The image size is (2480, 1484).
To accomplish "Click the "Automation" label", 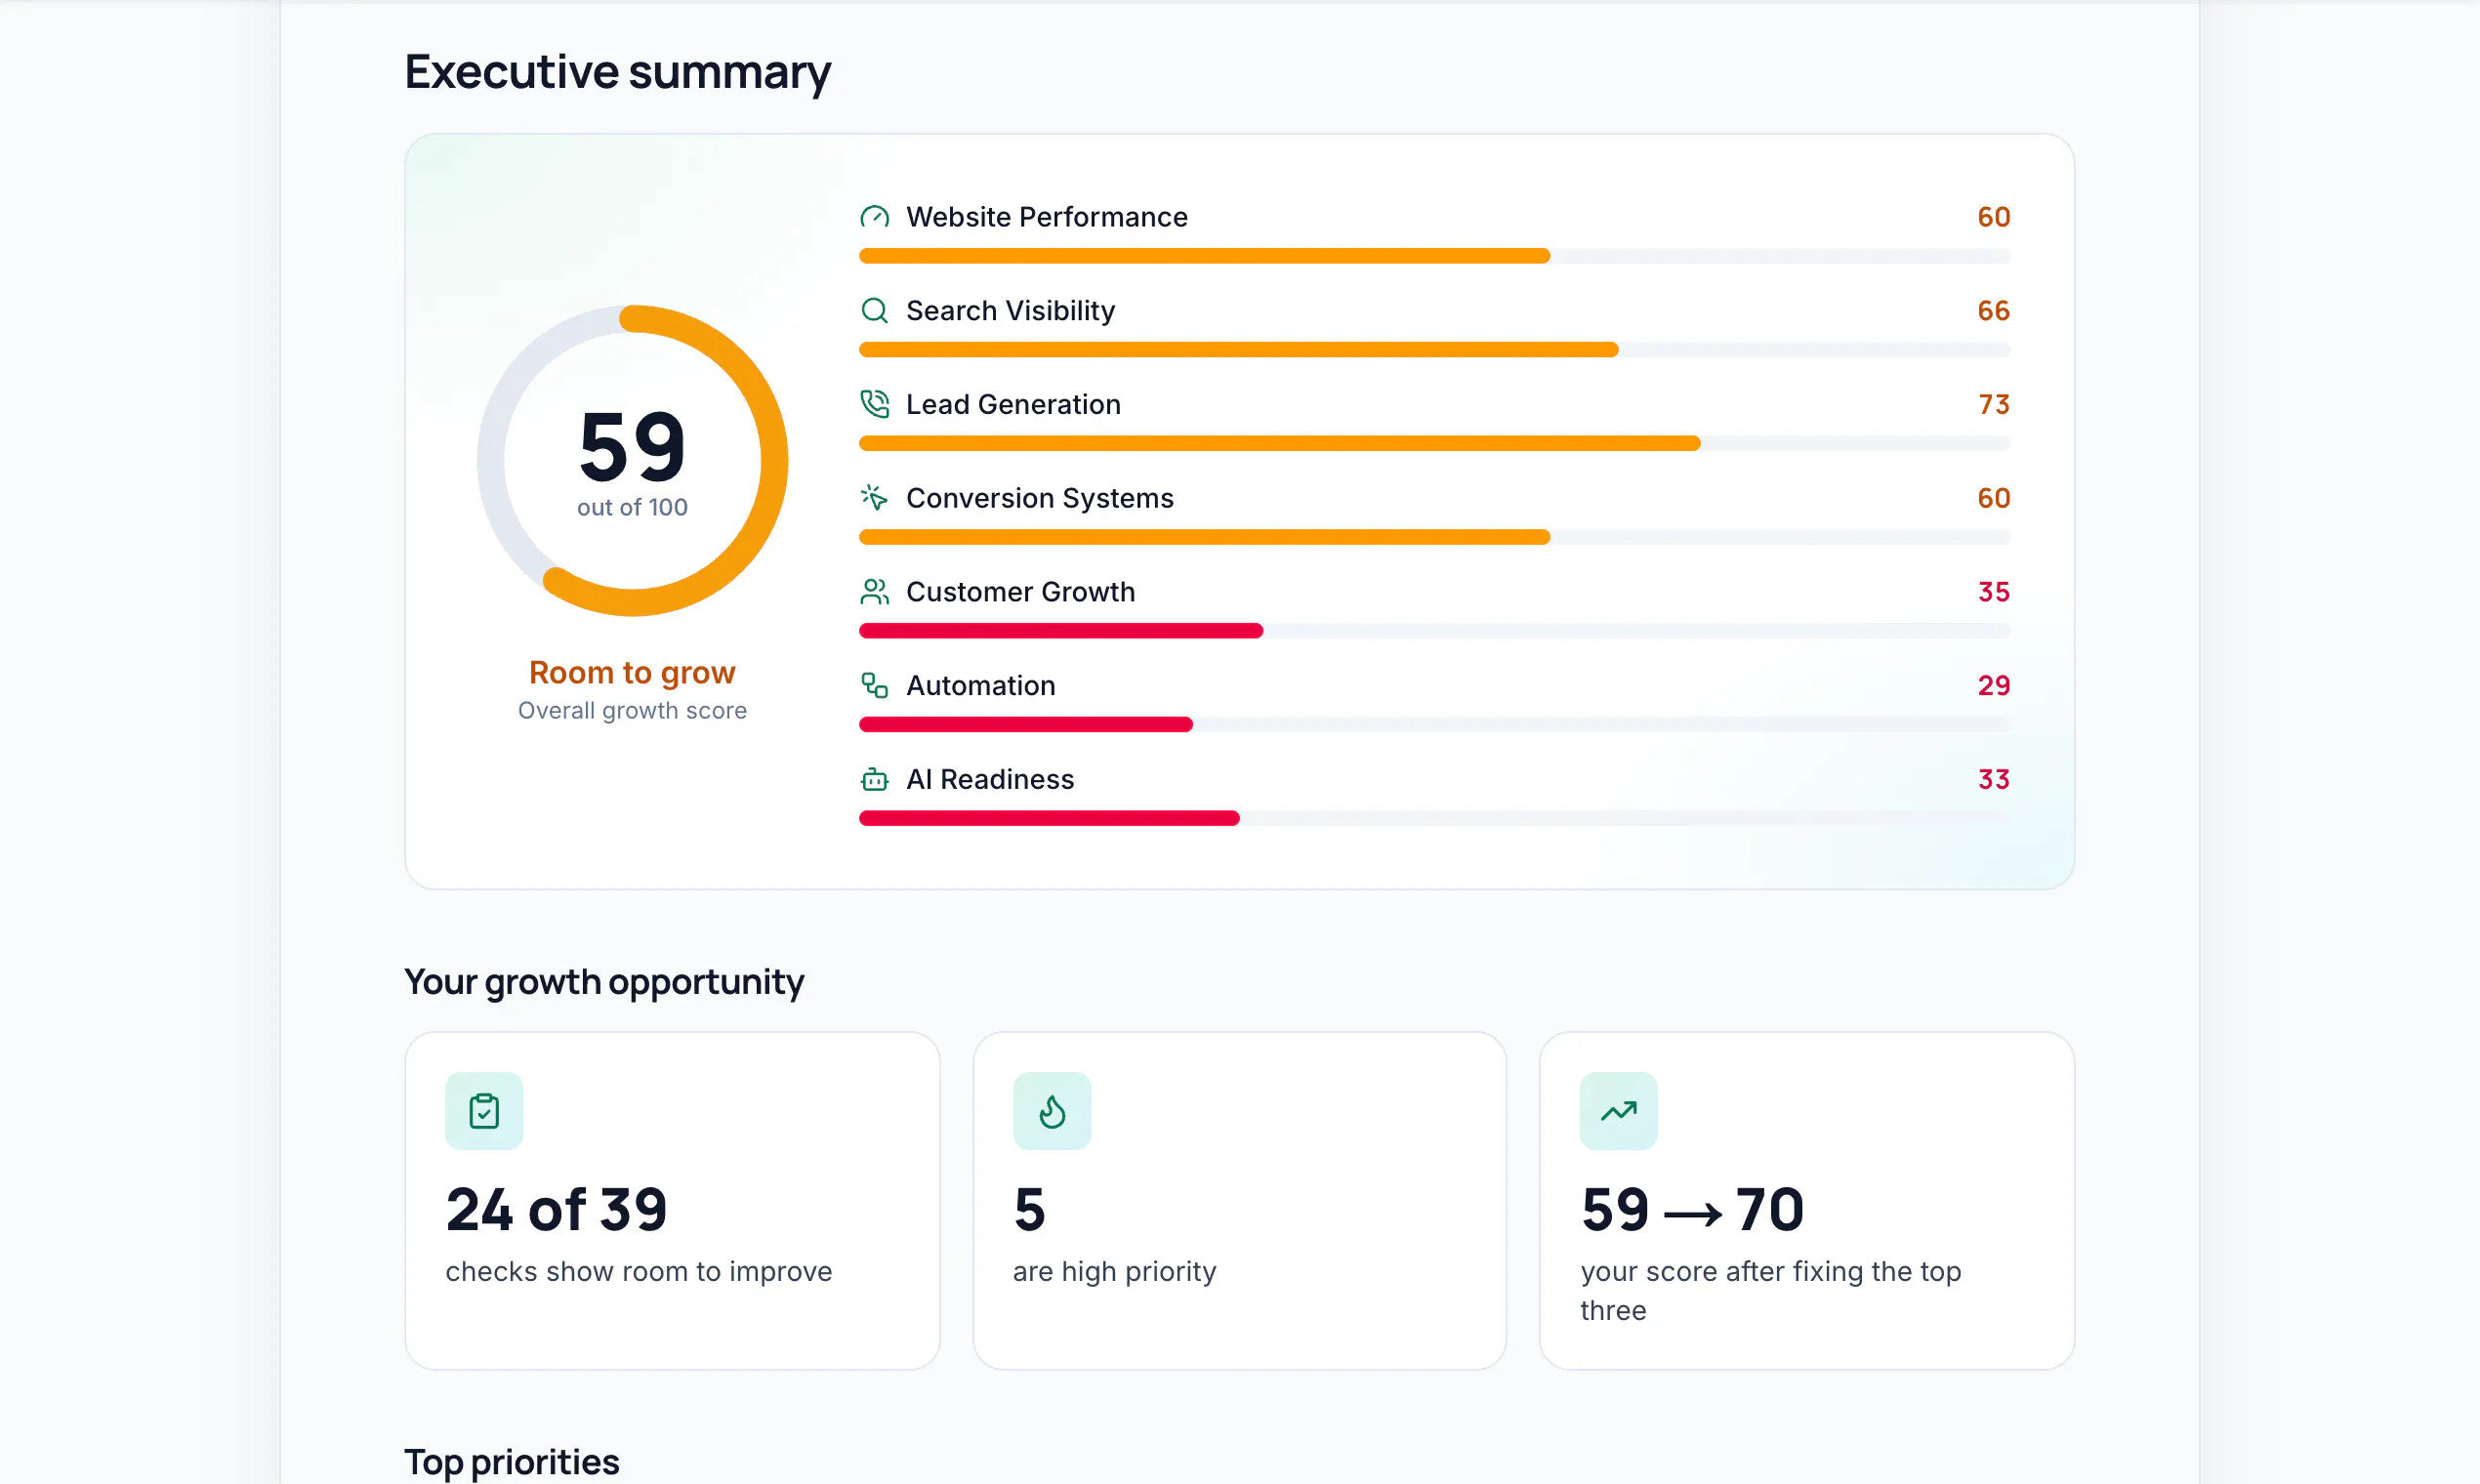I will coord(981,685).
